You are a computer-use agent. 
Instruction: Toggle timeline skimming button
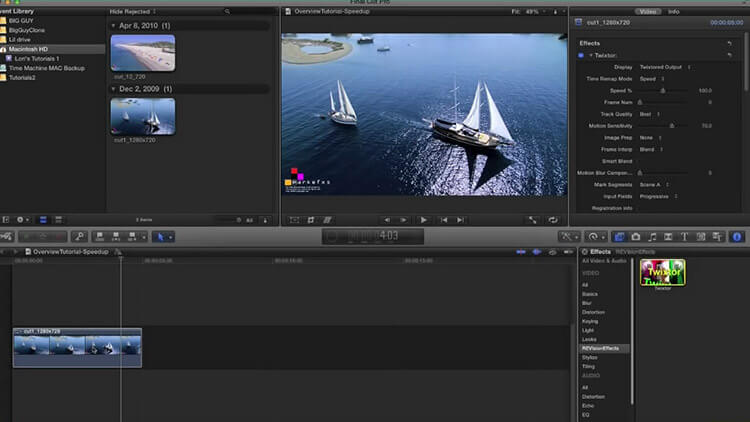coord(521,252)
